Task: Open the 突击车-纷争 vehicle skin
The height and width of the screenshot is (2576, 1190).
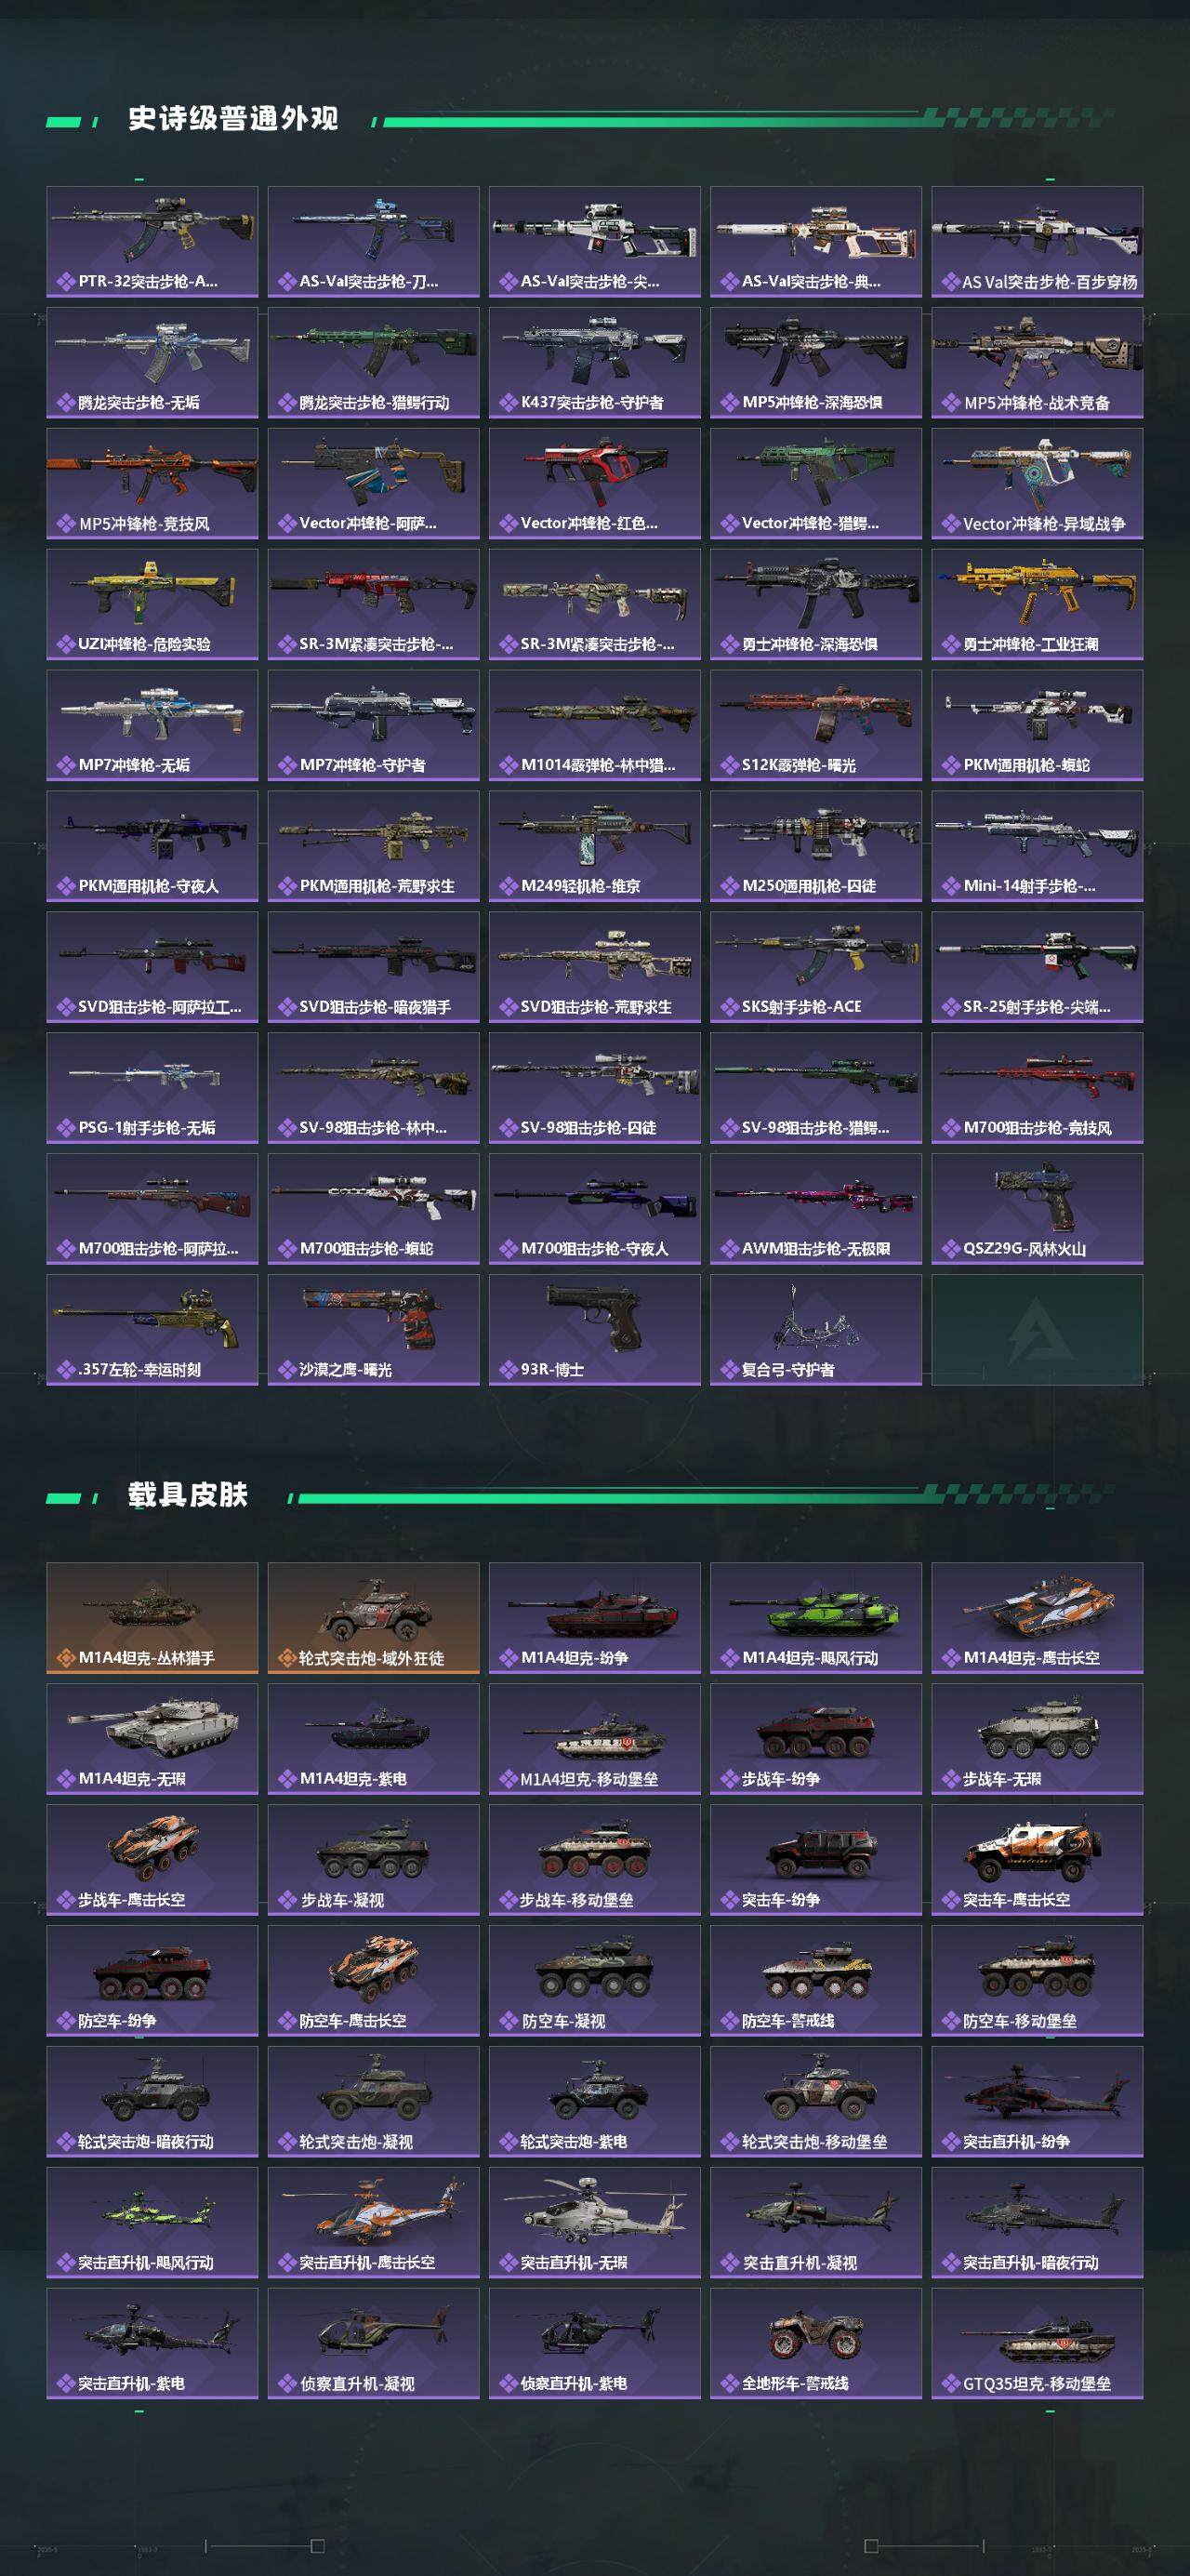Action: [816, 1860]
